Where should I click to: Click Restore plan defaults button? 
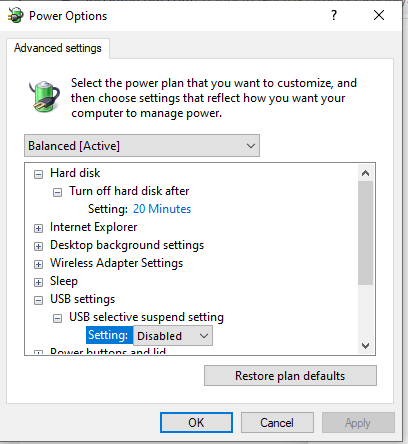coord(290,376)
